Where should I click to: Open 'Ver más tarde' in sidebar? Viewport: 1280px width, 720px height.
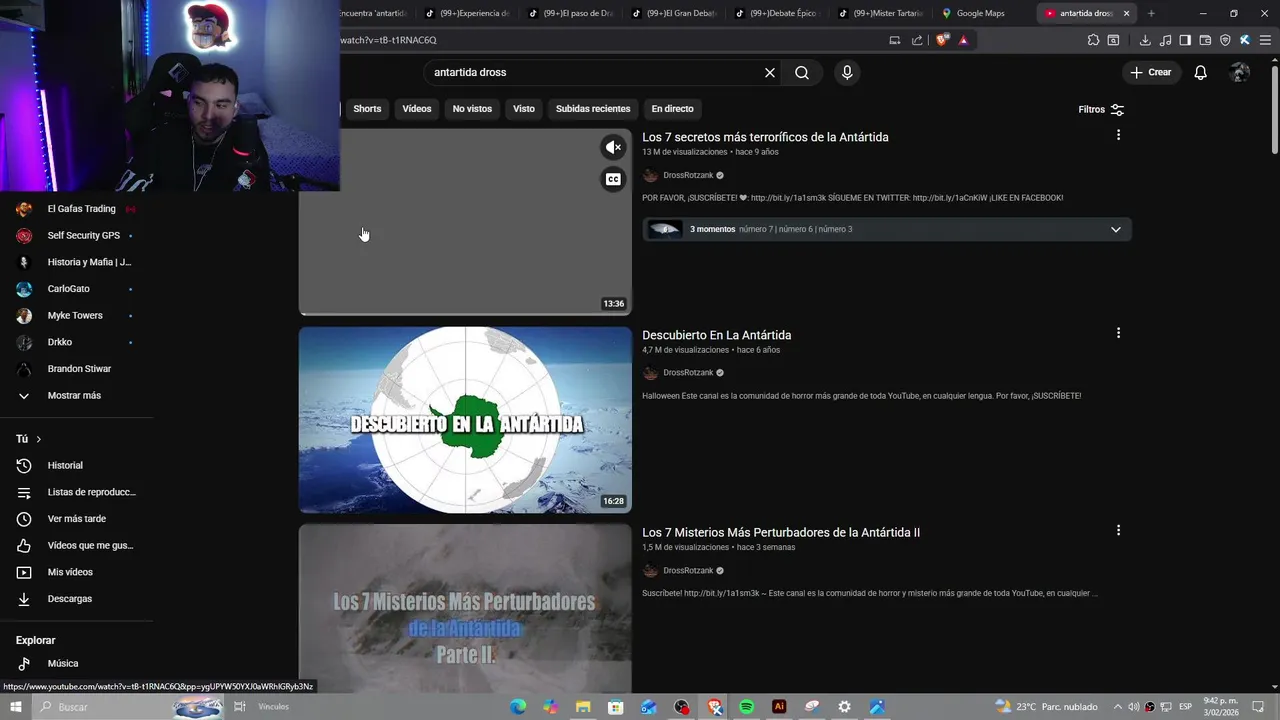tap(77, 519)
